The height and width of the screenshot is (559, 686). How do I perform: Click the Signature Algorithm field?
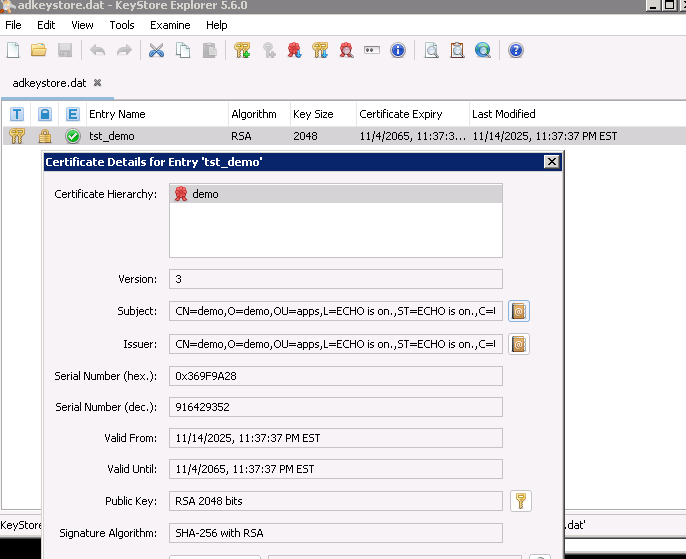tap(336, 534)
